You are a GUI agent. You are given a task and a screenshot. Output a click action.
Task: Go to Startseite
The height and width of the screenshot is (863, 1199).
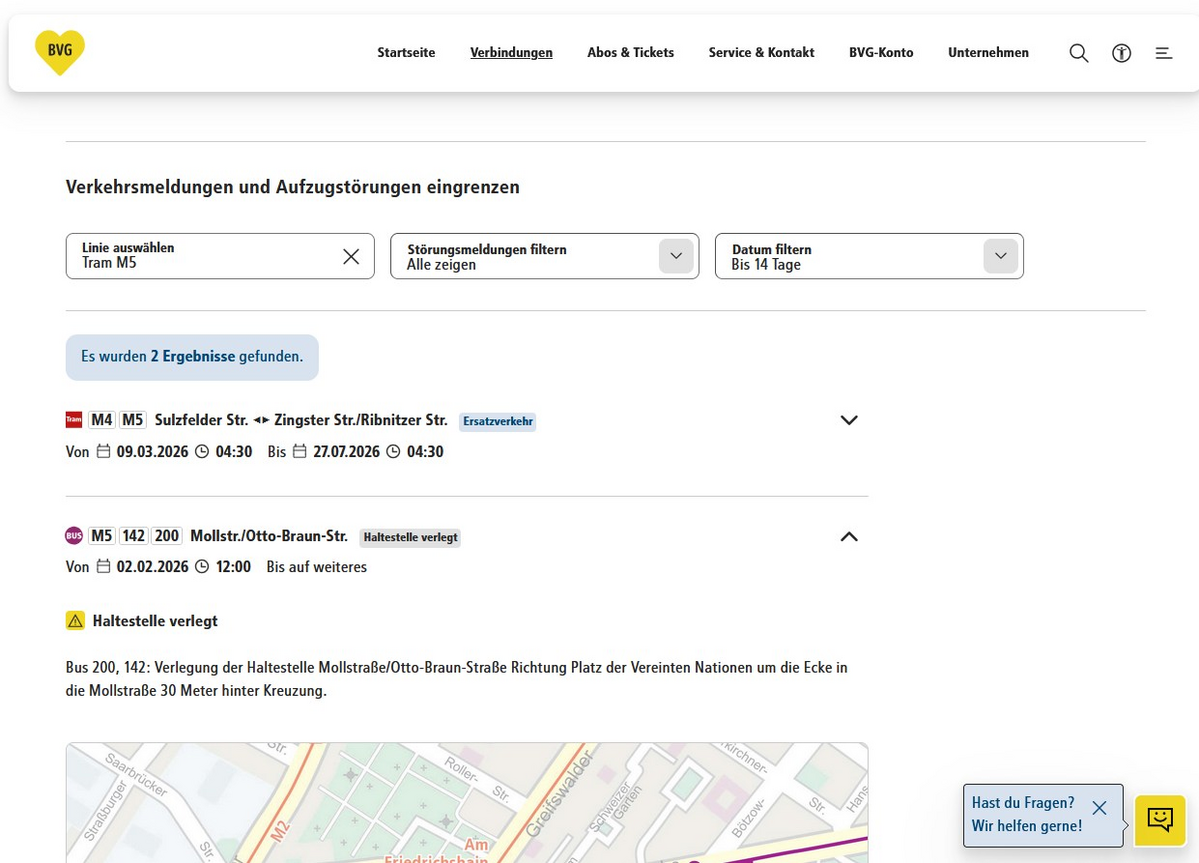406,52
